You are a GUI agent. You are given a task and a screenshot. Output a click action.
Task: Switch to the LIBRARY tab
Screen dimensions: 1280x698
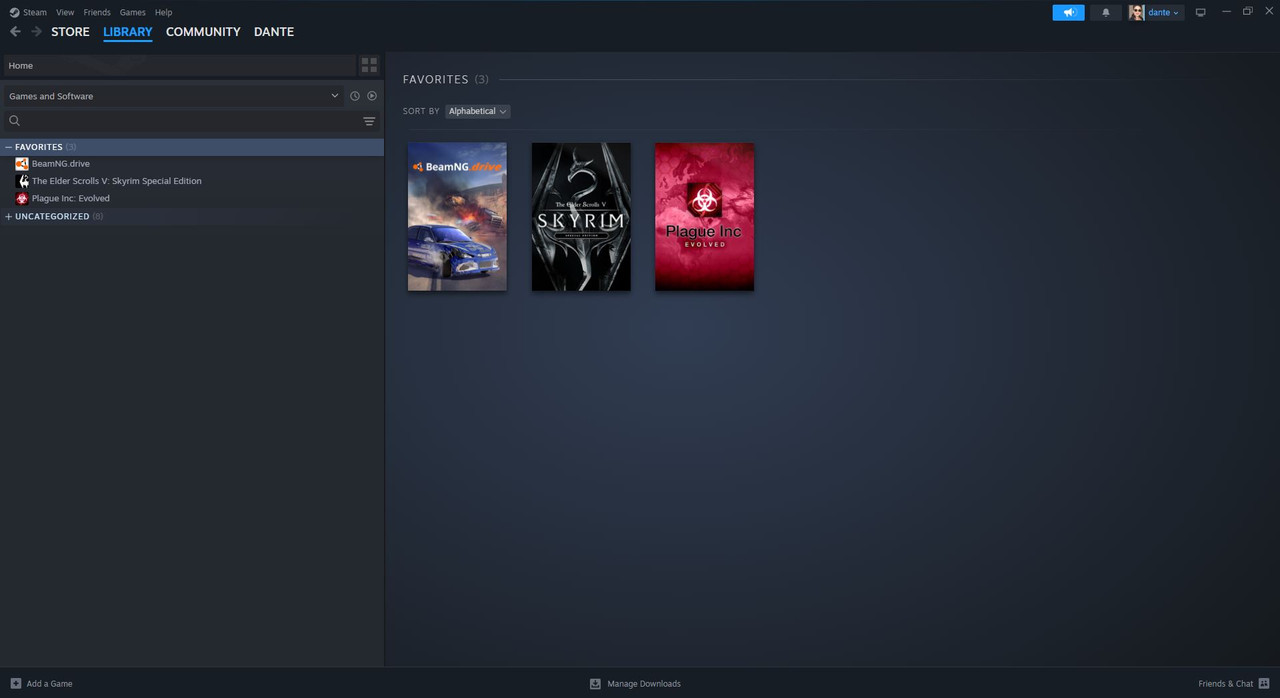(x=128, y=32)
